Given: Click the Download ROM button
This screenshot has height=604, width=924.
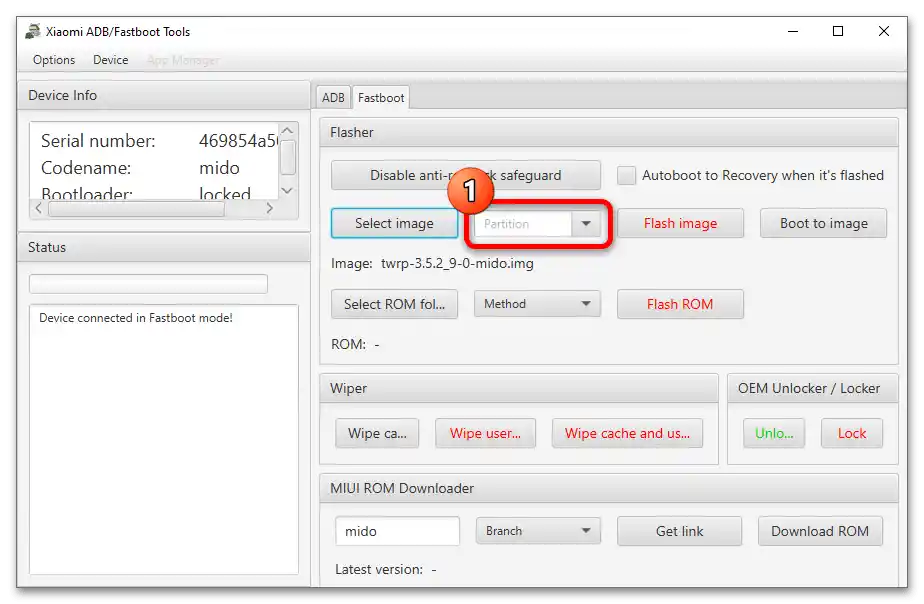Looking at the screenshot, I should coord(820,531).
